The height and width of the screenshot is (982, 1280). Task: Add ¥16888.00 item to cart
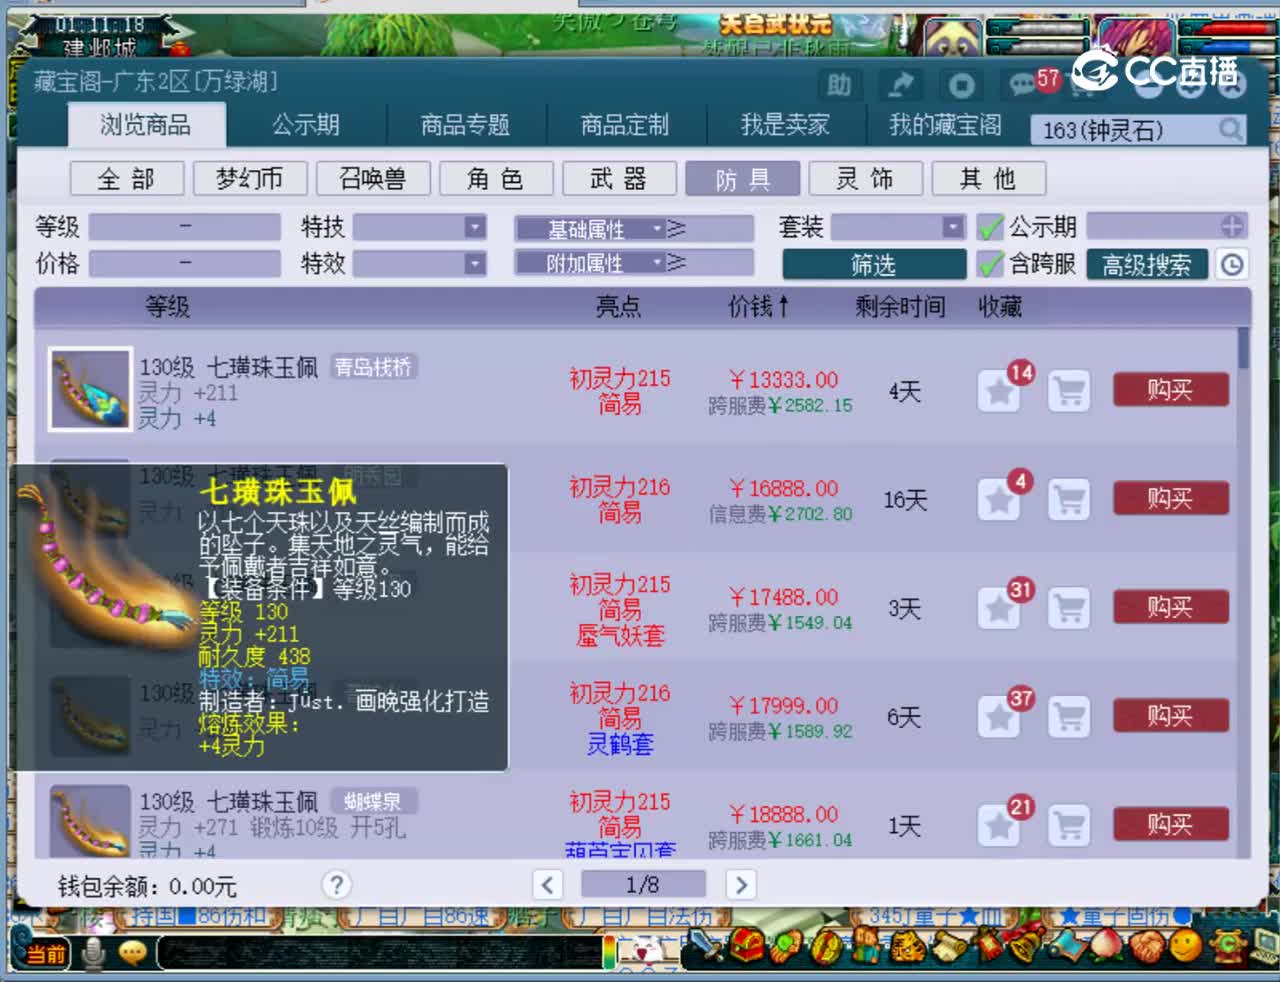(1069, 499)
